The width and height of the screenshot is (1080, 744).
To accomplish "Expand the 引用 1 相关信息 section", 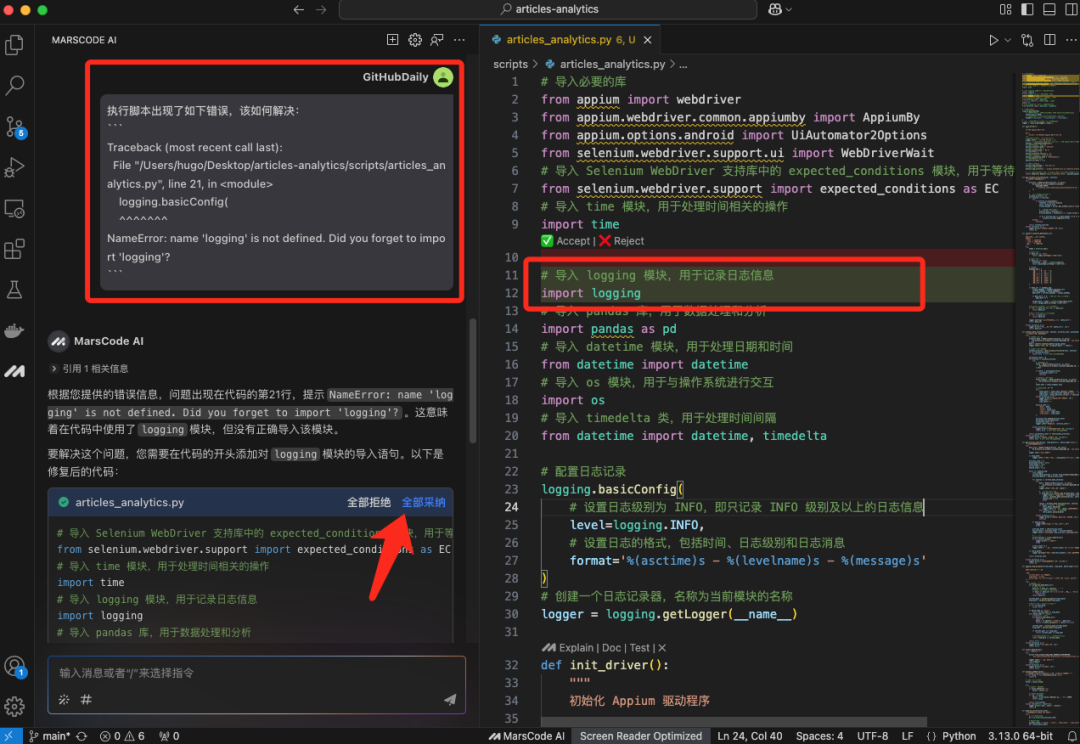I will click(89, 369).
